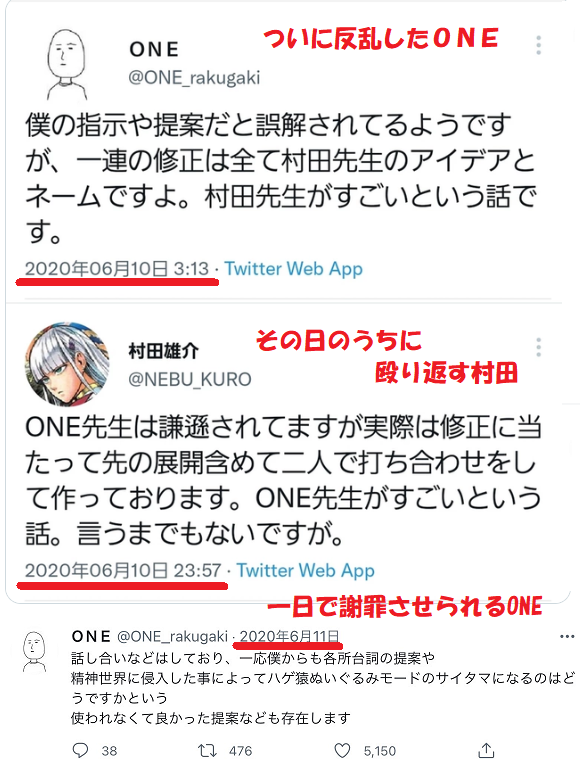Like the tweet with the heart icon
The width and height of the screenshot is (587, 768).
(x=342, y=750)
